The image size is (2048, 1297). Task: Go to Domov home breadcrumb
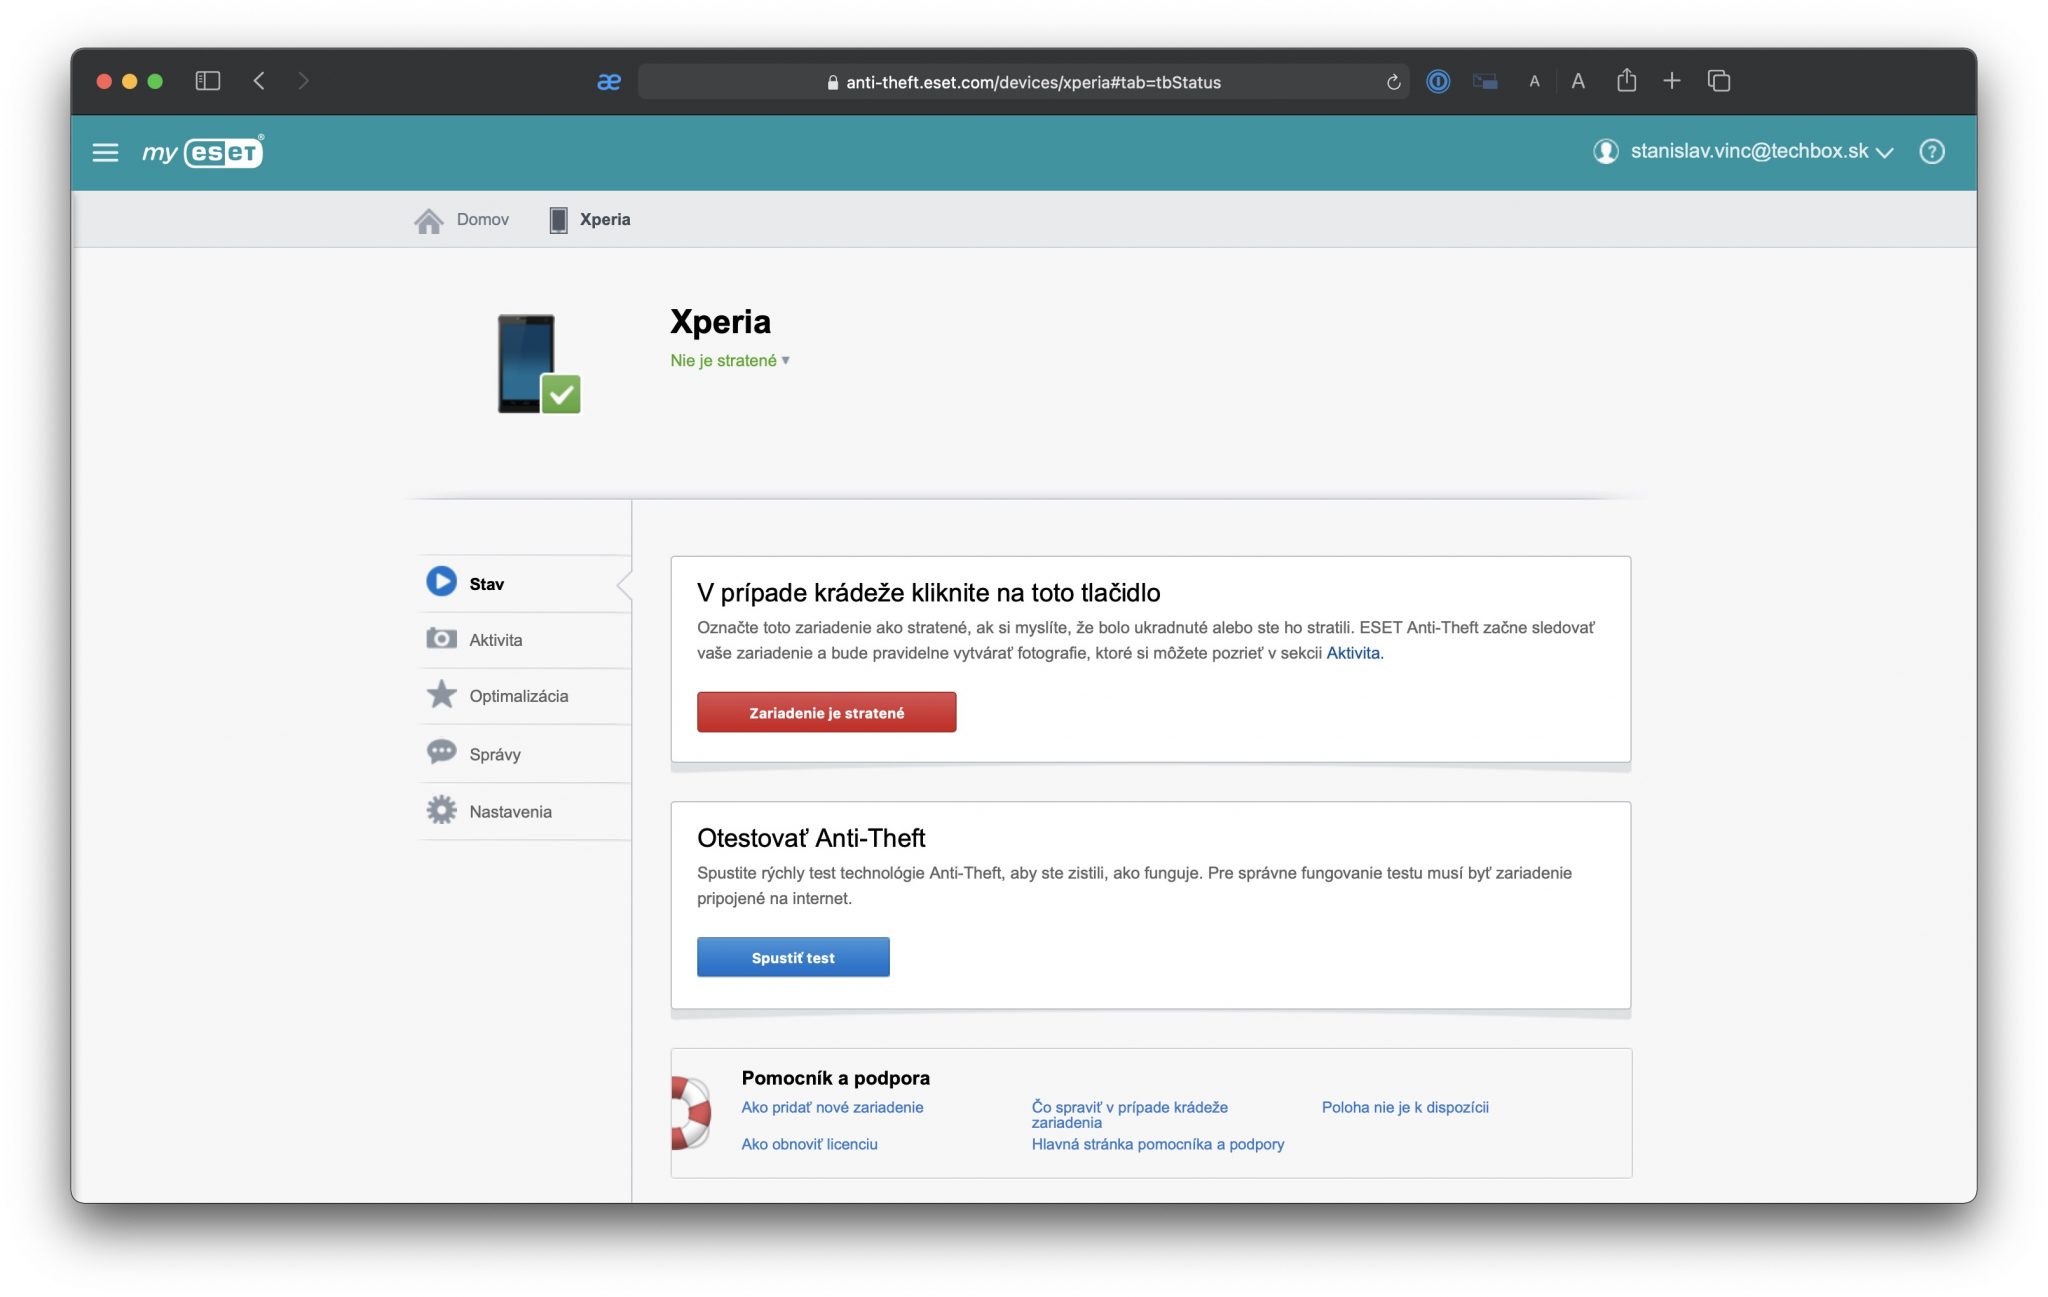pyautogui.click(x=482, y=219)
